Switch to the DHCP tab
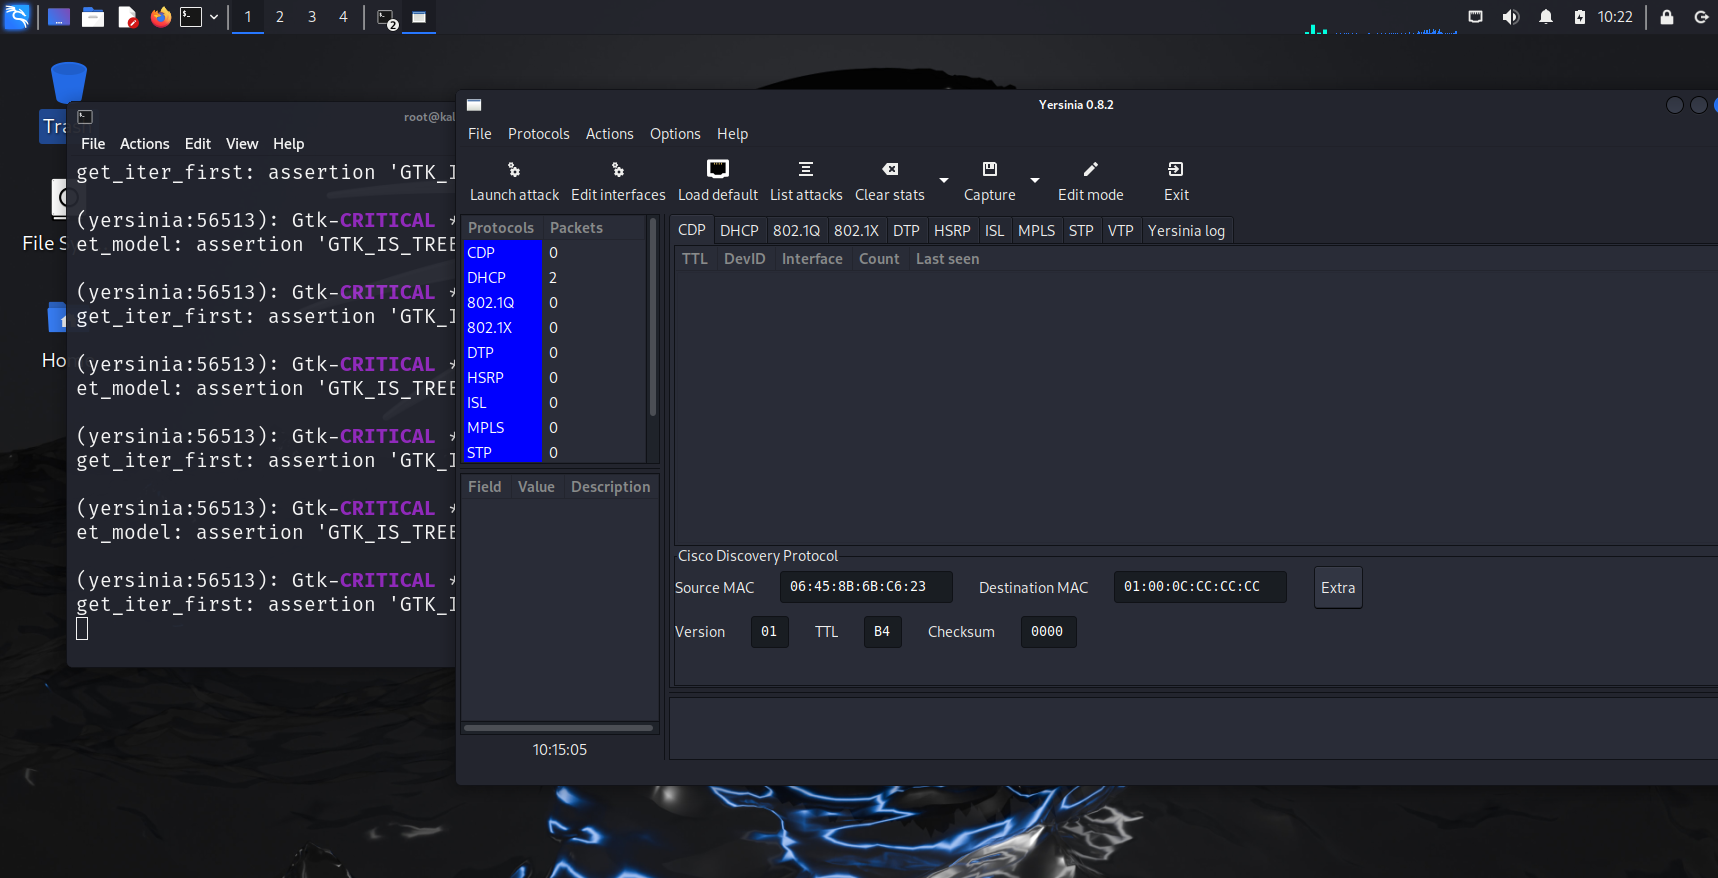Viewport: 1718px width, 878px height. click(739, 231)
